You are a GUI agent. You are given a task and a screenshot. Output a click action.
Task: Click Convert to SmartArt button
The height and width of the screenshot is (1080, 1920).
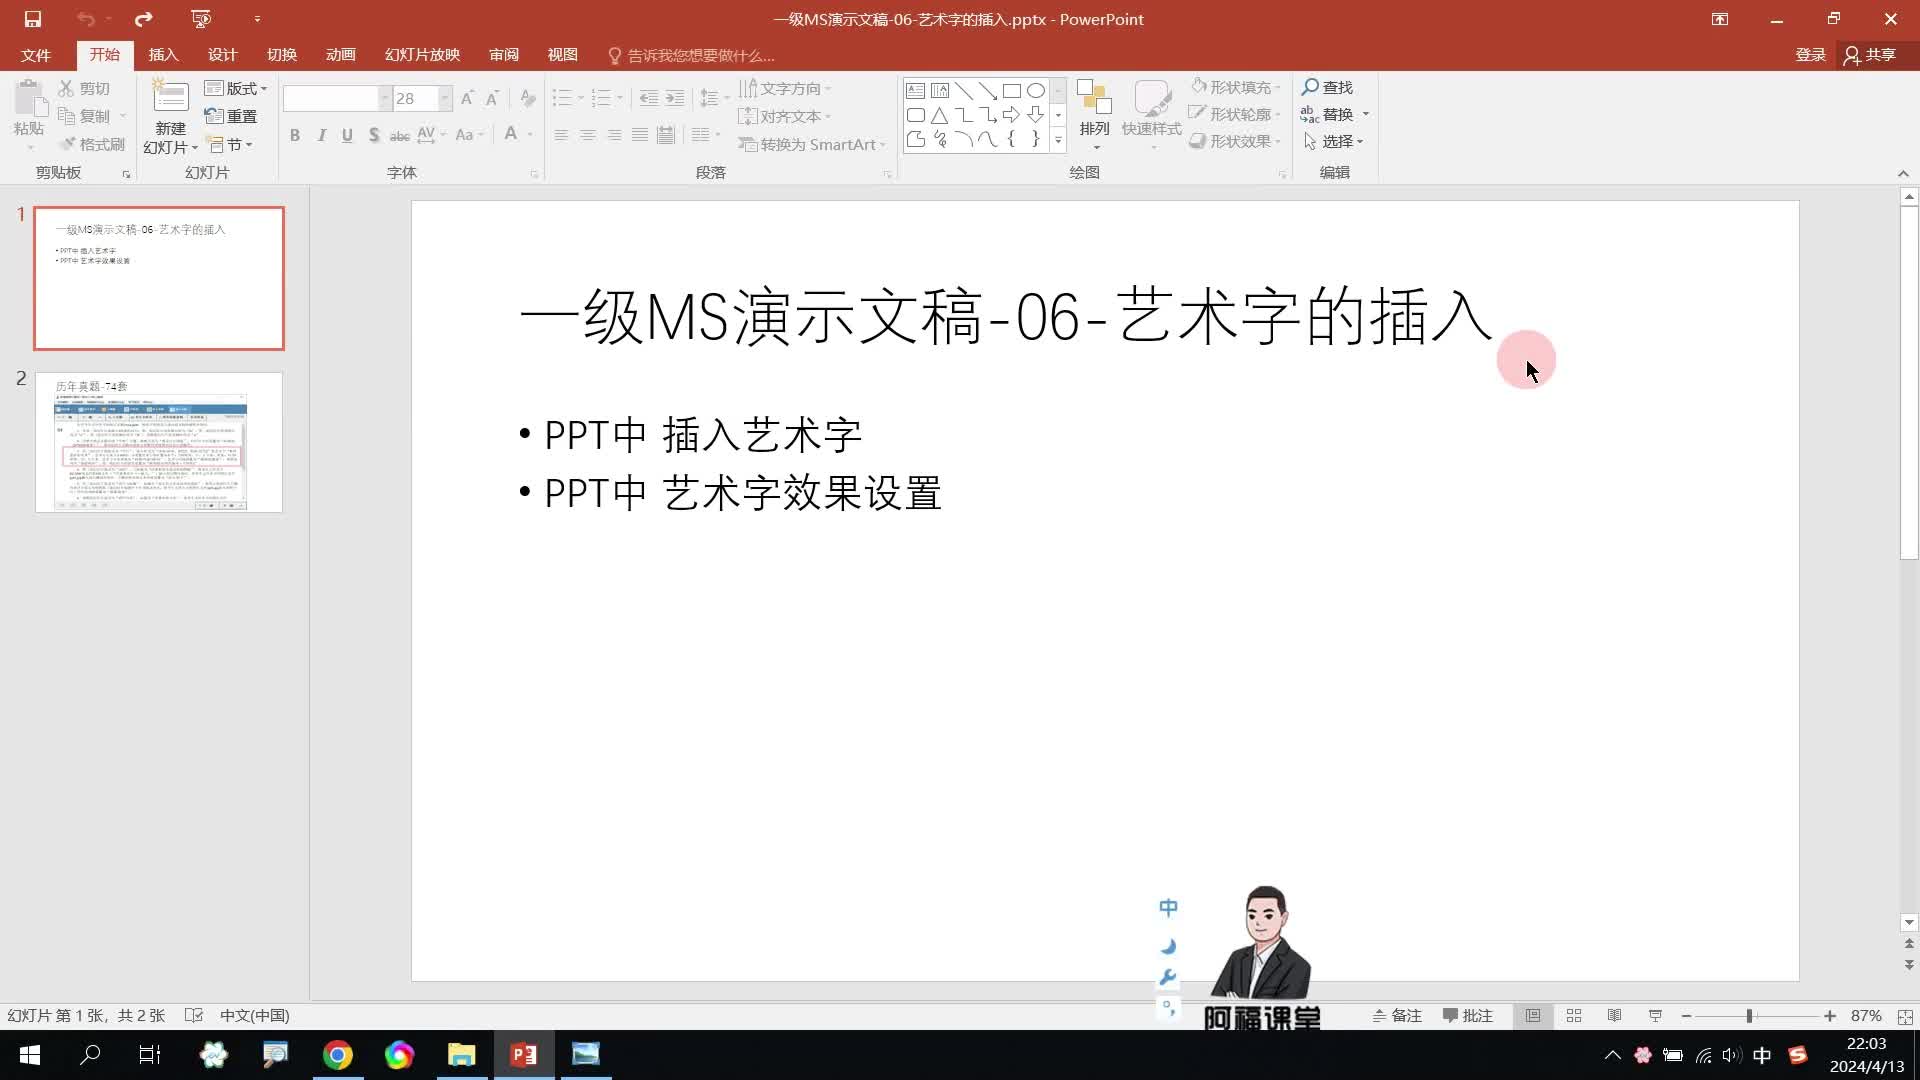[812, 144]
